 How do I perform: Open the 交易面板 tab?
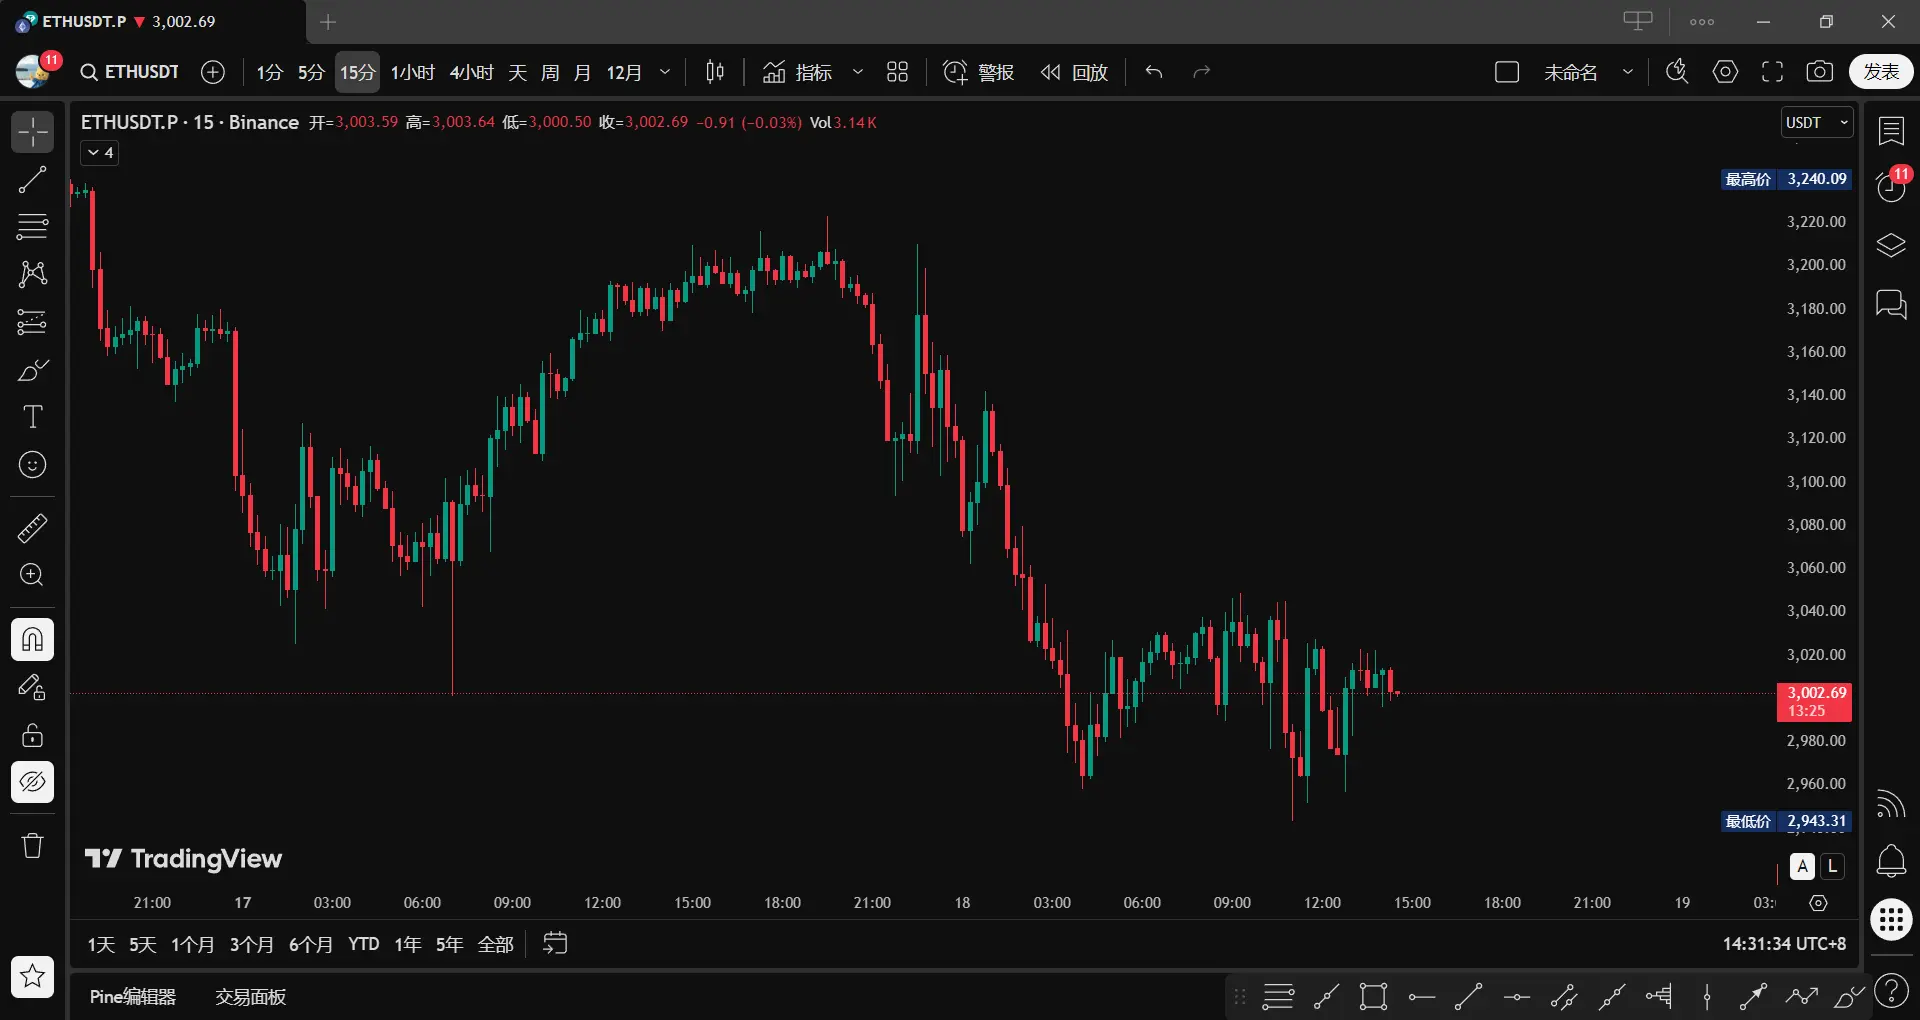point(251,997)
